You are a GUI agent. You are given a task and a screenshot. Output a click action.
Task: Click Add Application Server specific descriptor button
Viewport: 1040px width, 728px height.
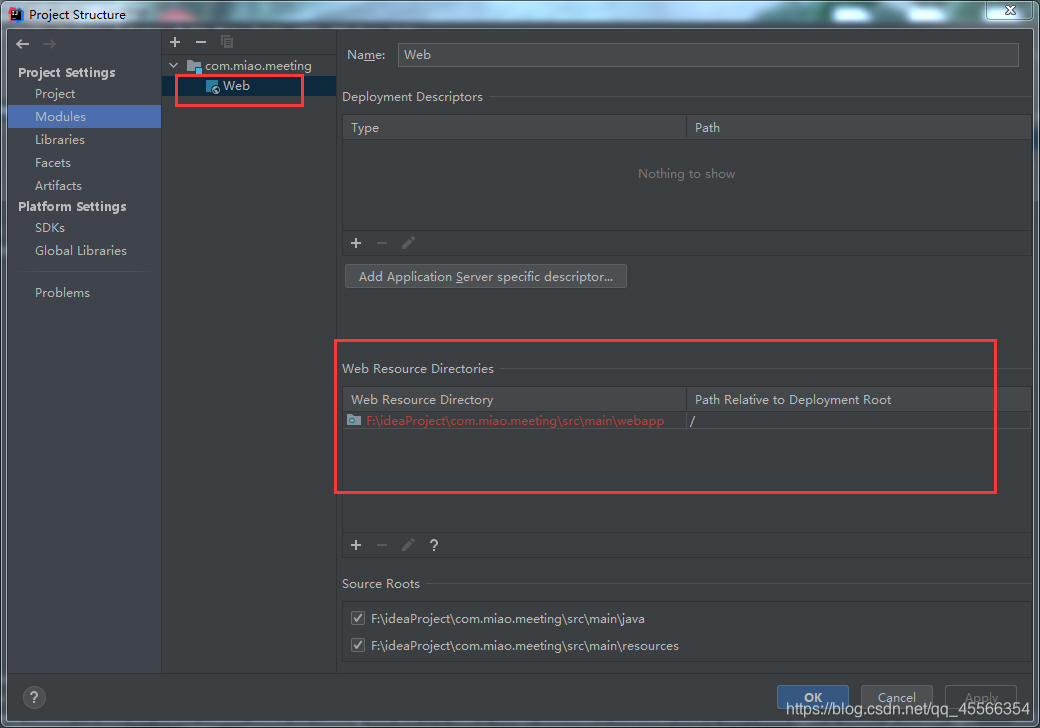click(x=485, y=276)
